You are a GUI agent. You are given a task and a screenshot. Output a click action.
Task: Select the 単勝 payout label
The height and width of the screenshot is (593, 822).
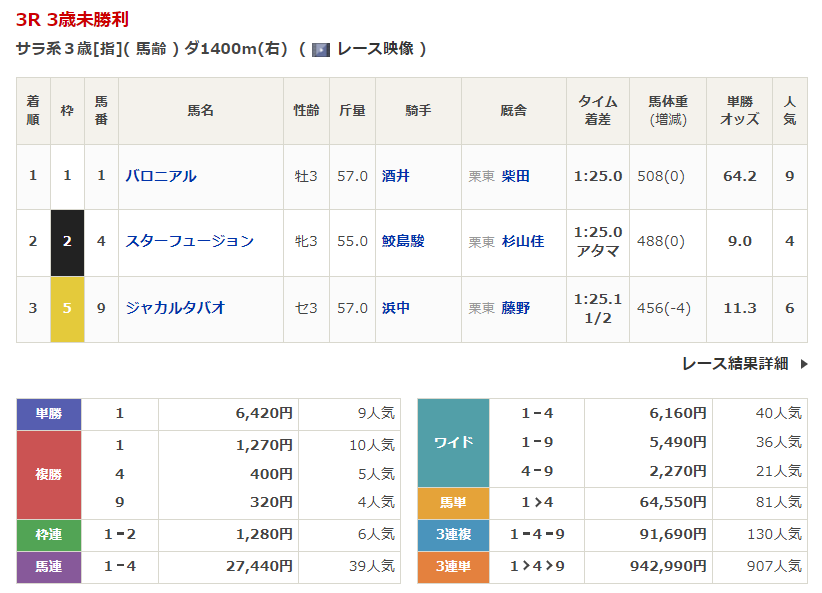pyautogui.click(x=49, y=413)
